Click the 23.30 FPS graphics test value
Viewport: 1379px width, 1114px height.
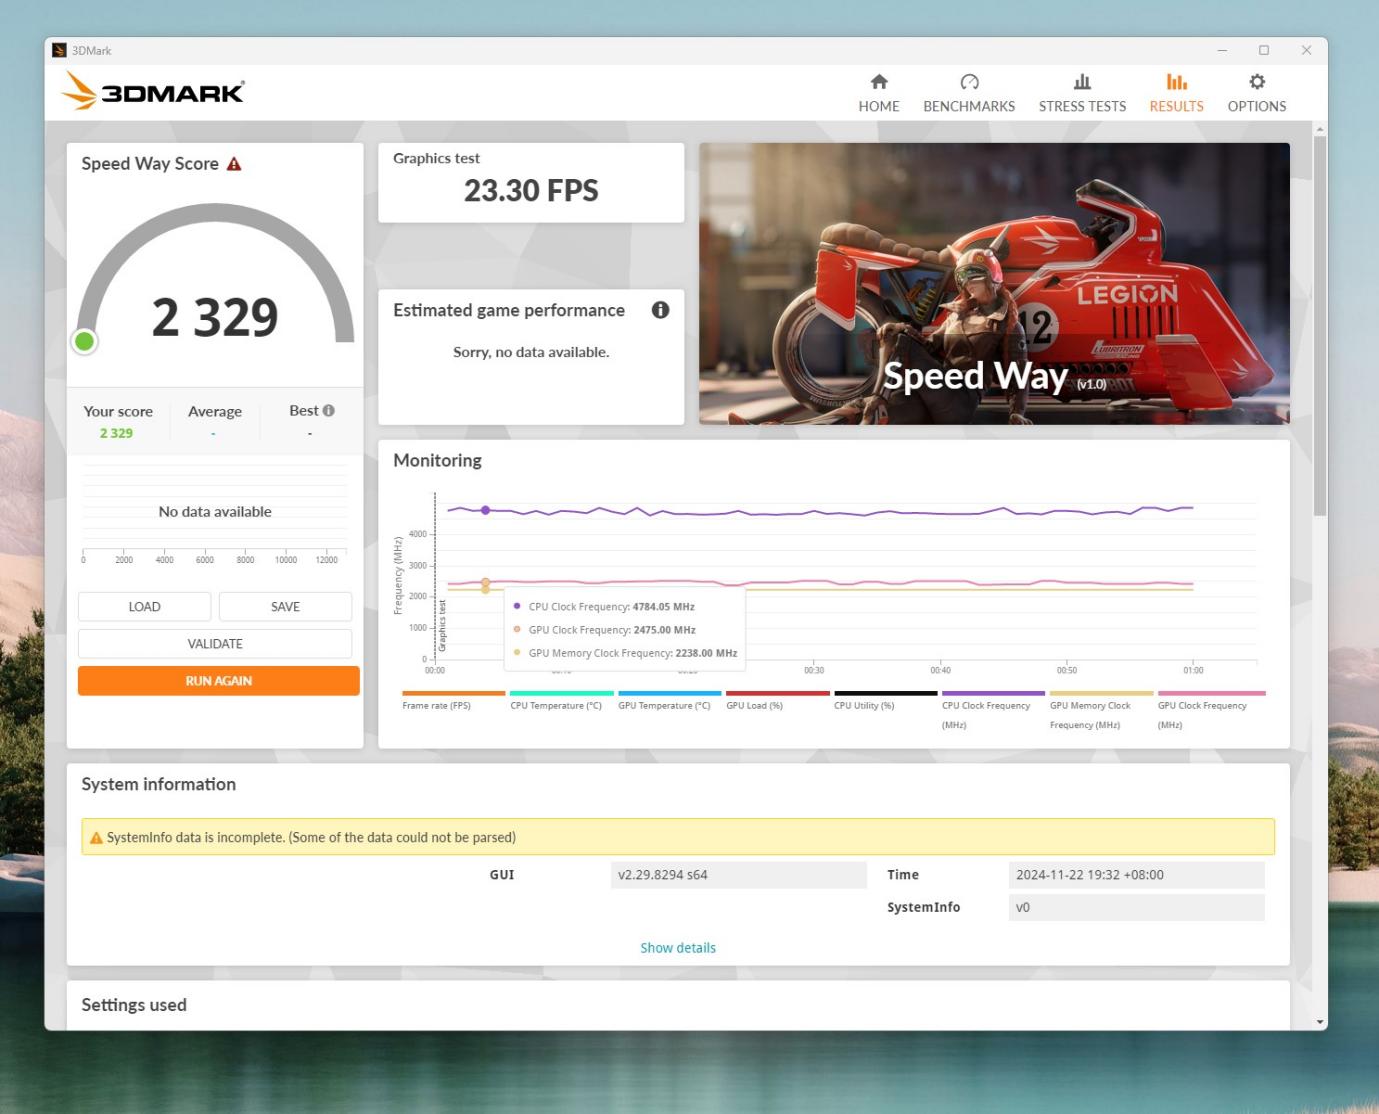tap(531, 190)
